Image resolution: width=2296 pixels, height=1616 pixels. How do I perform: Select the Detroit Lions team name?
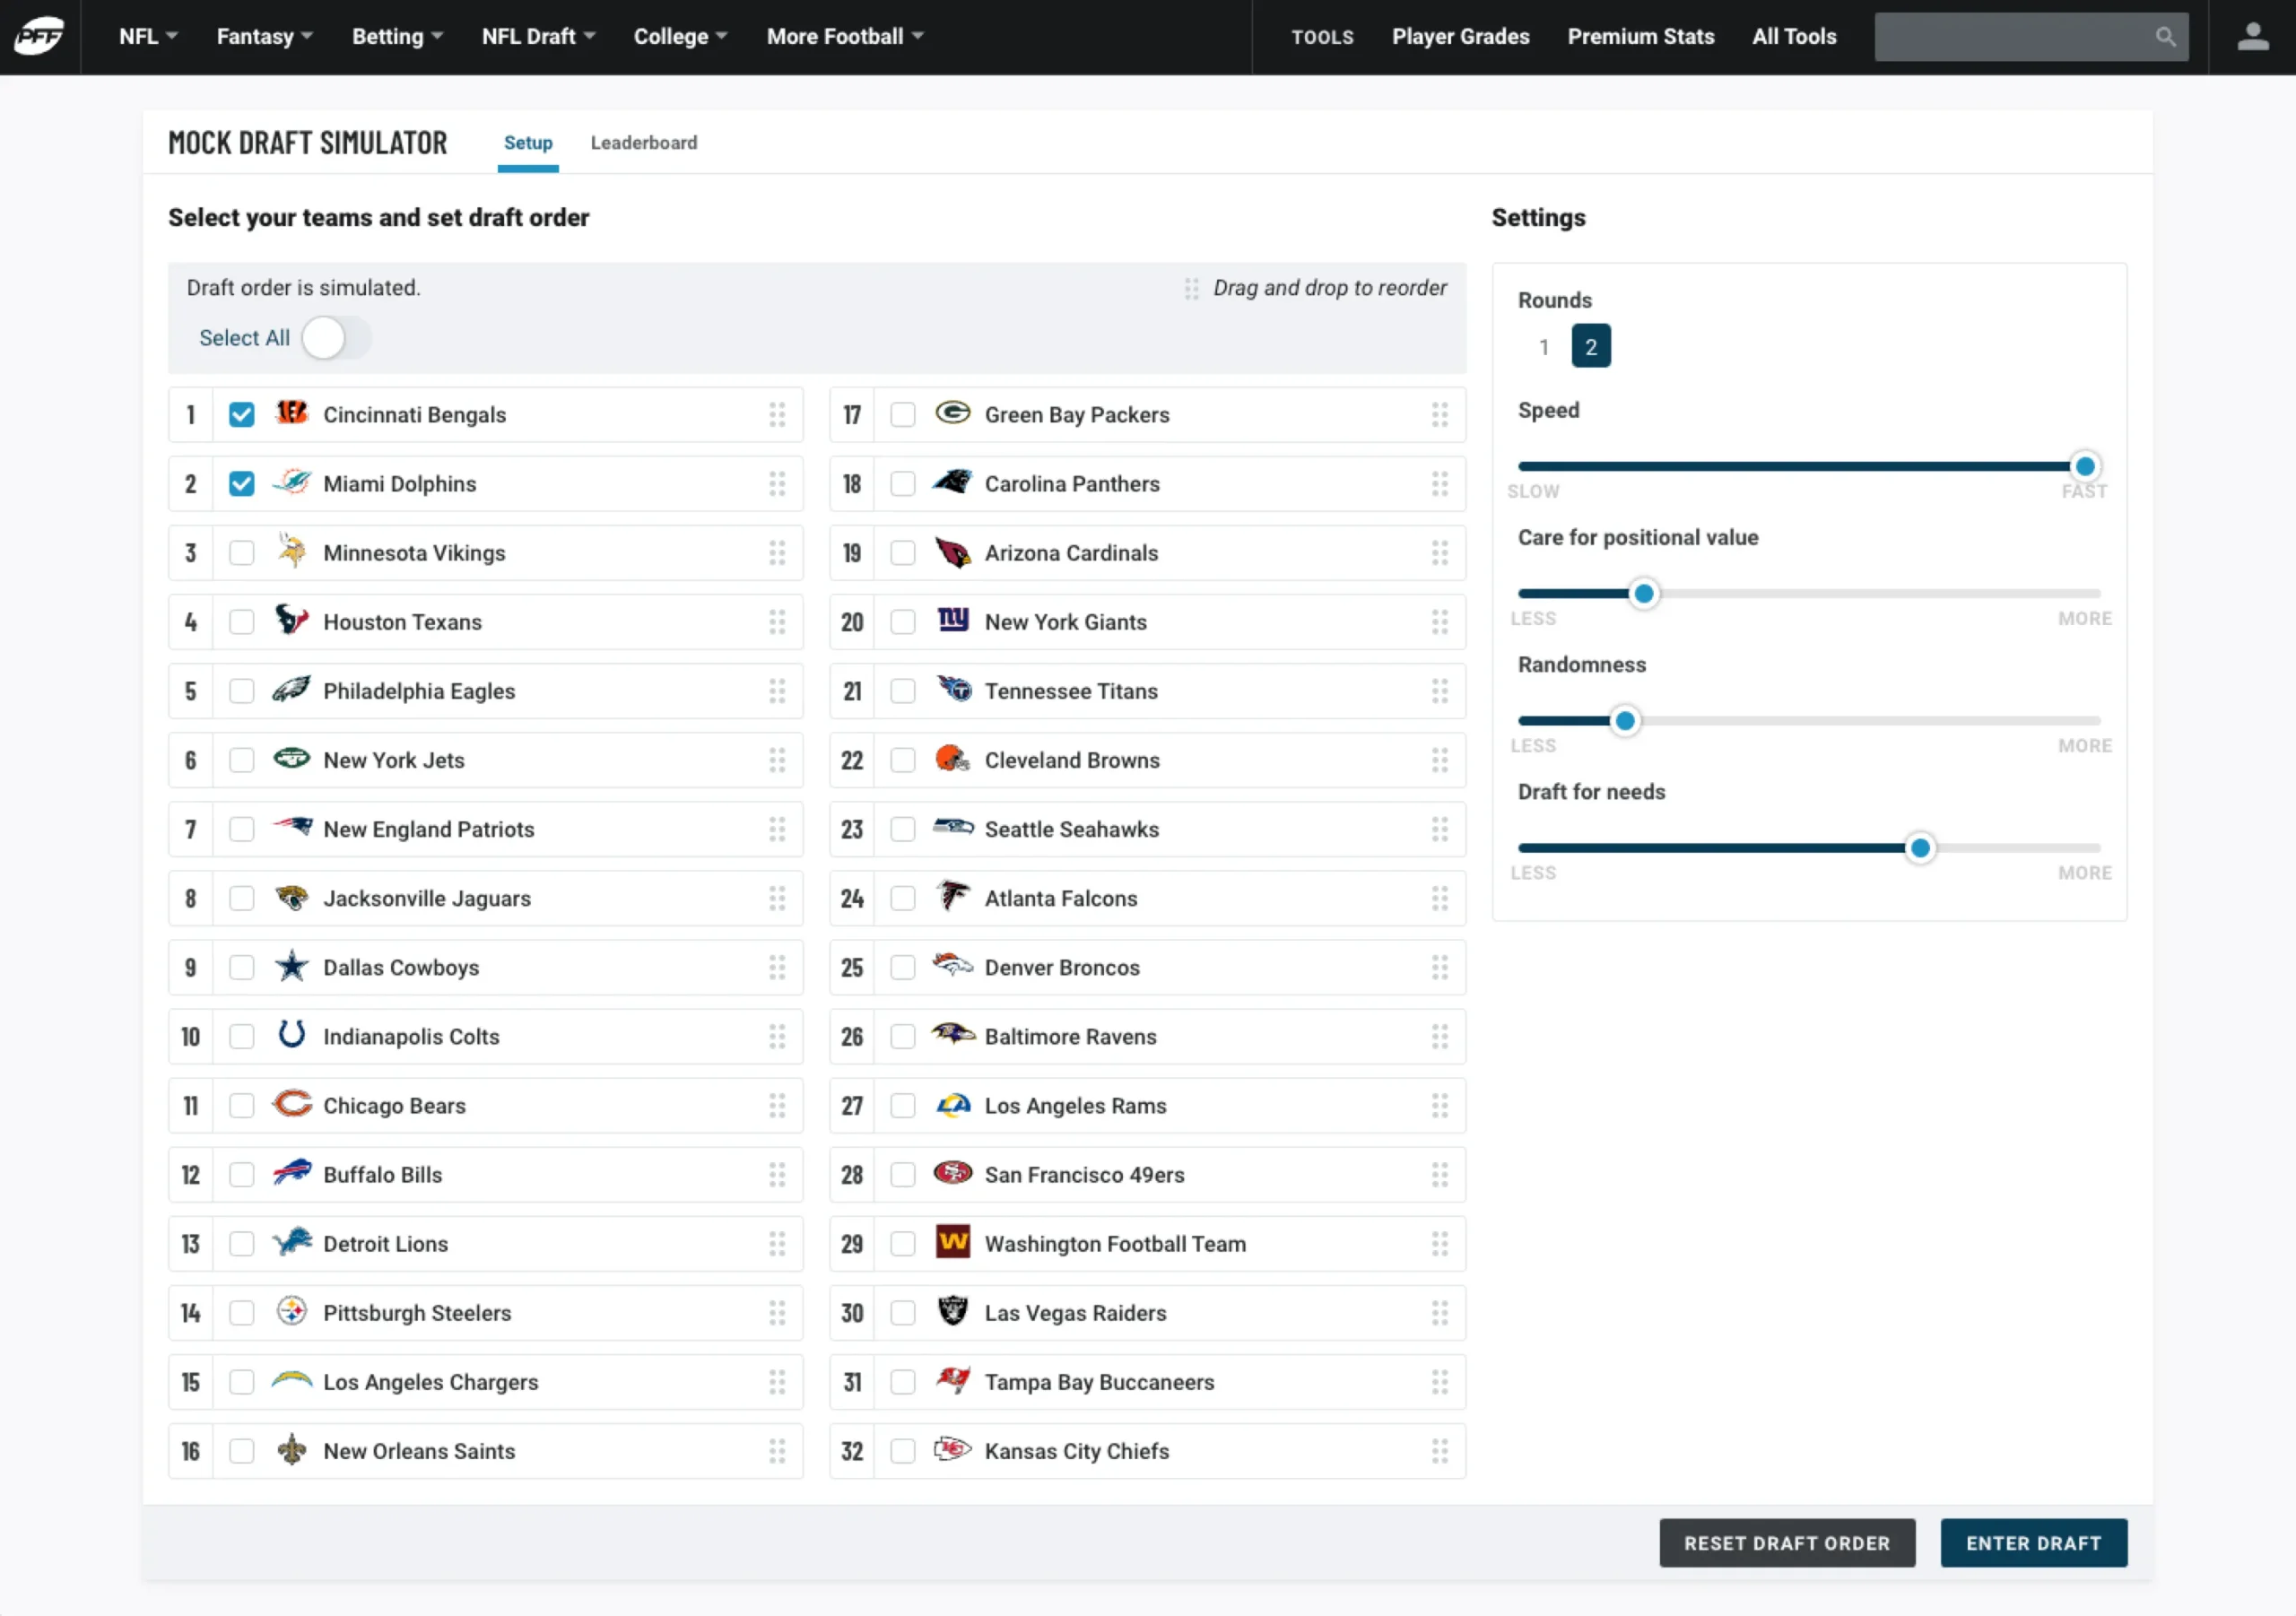[x=386, y=1244]
